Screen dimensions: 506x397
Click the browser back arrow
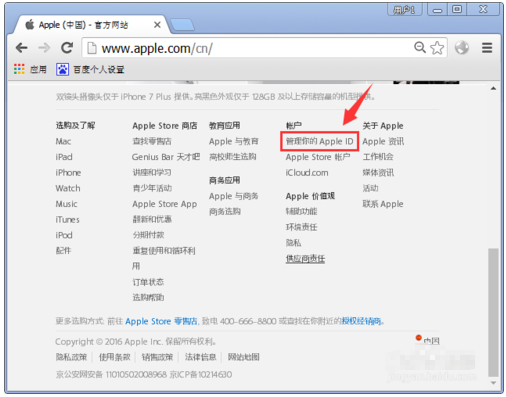[22, 48]
